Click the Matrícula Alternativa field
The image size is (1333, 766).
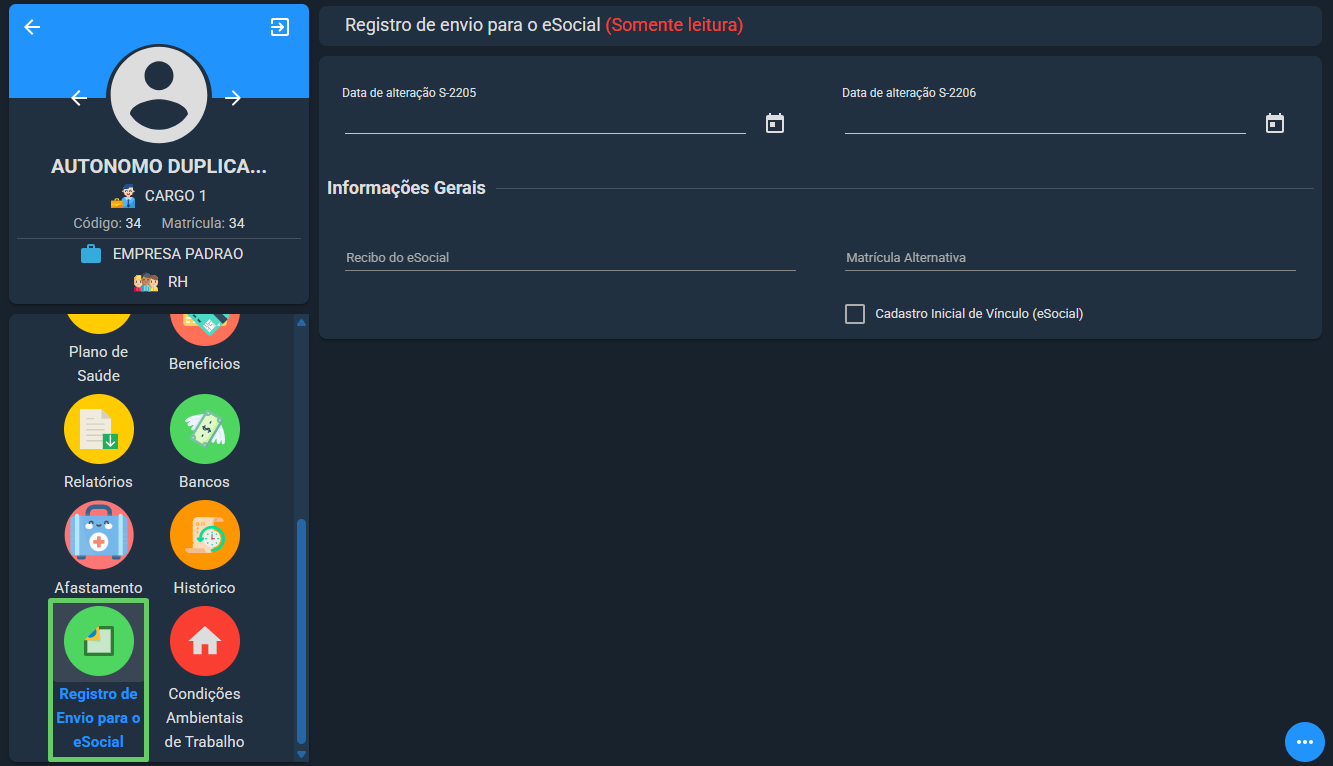(x=1070, y=257)
